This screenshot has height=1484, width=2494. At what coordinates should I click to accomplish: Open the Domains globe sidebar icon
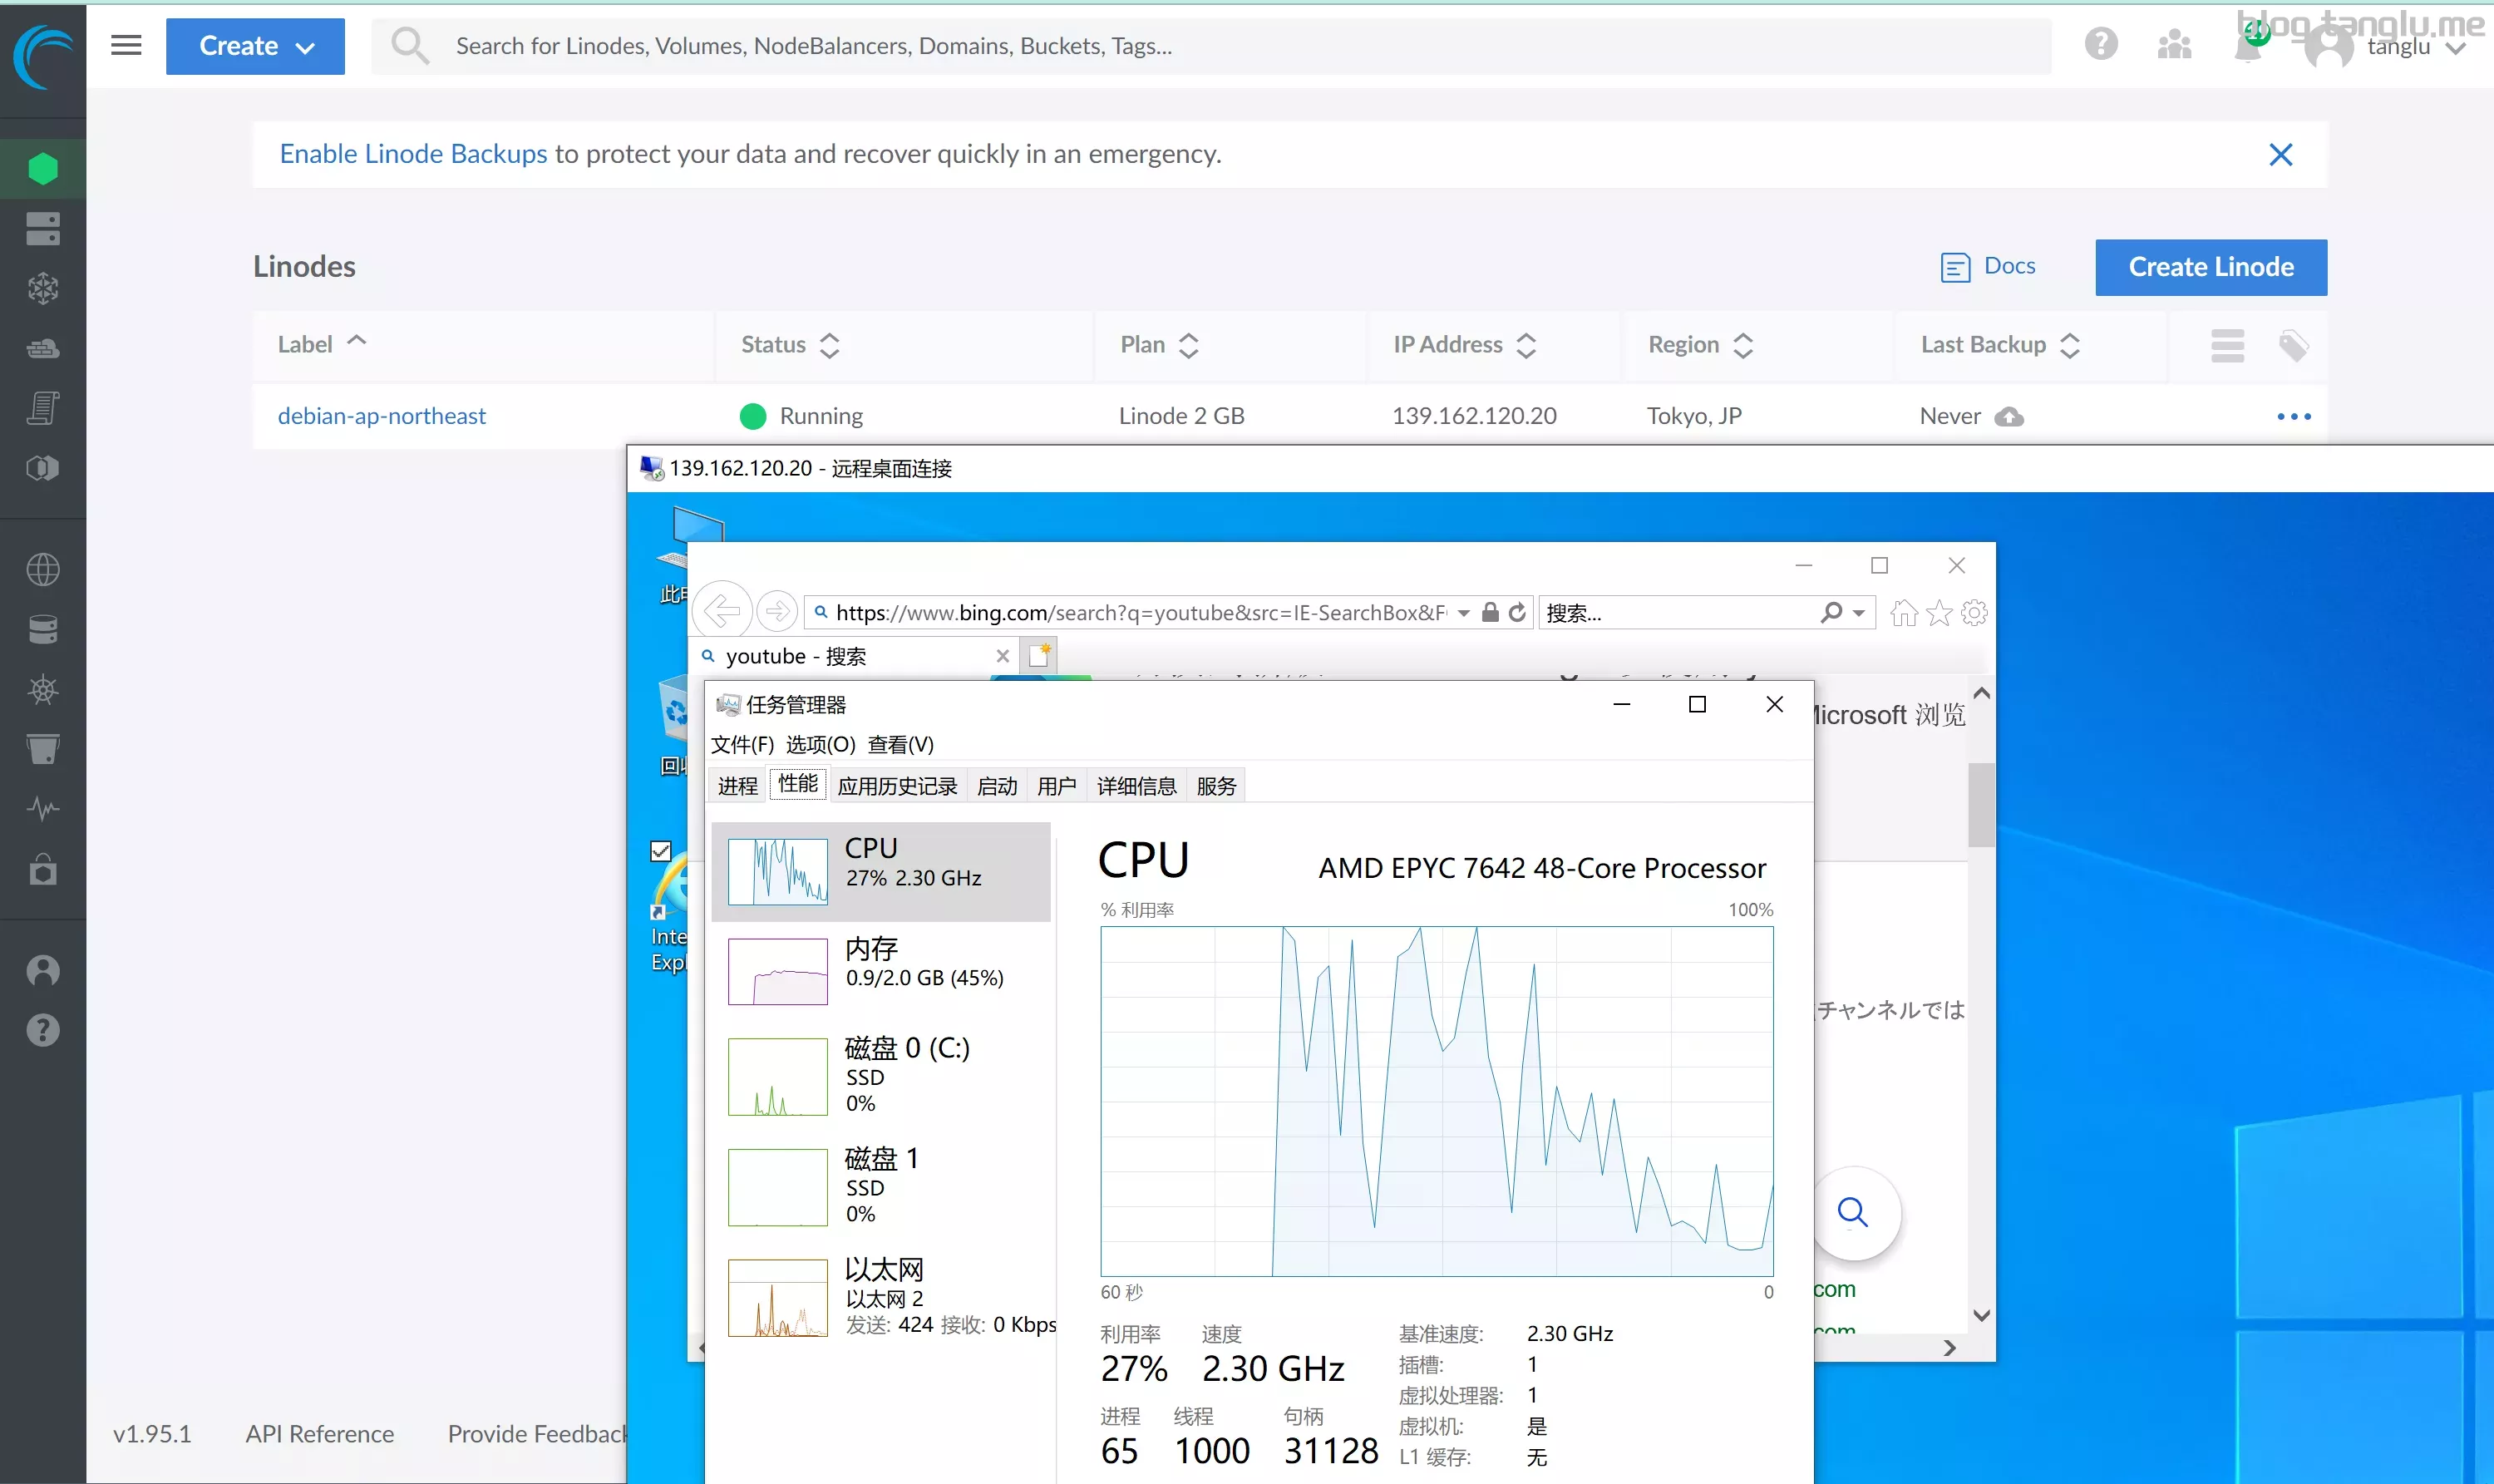42,569
